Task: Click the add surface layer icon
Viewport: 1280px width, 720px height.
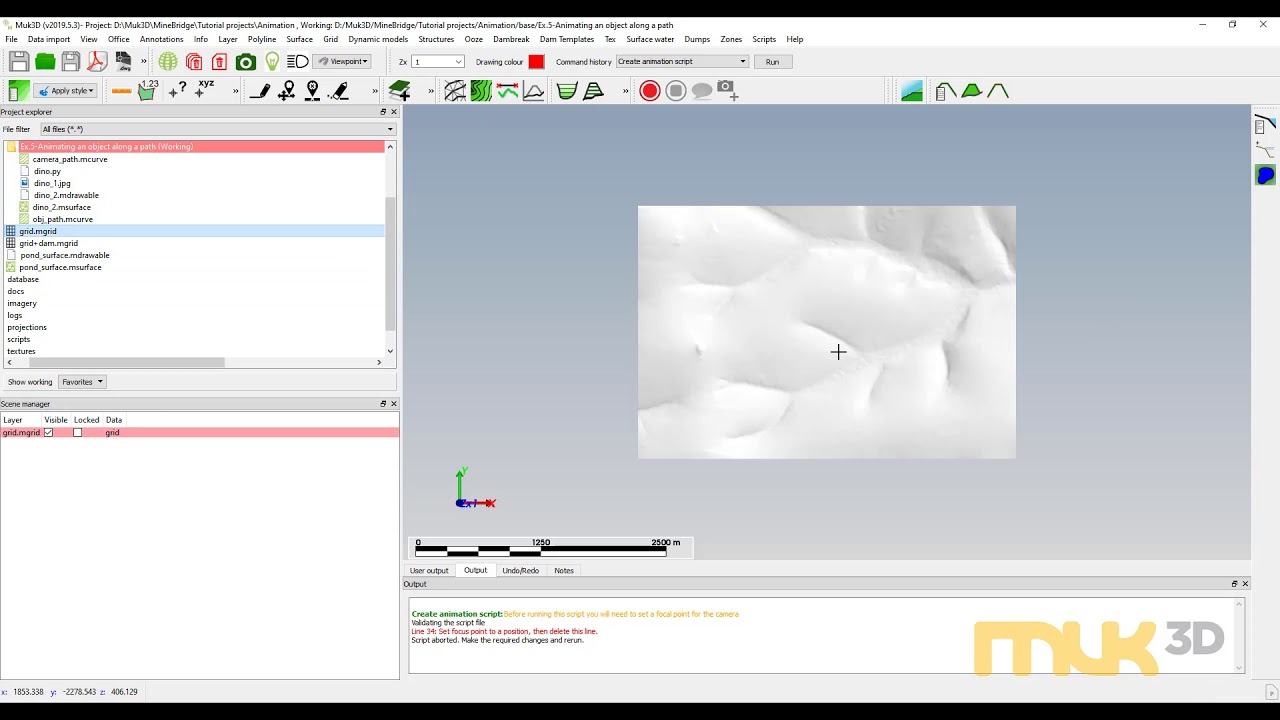Action: coord(400,91)
